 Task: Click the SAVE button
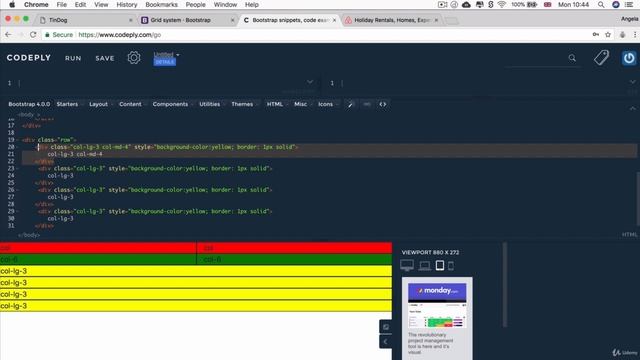105,58
